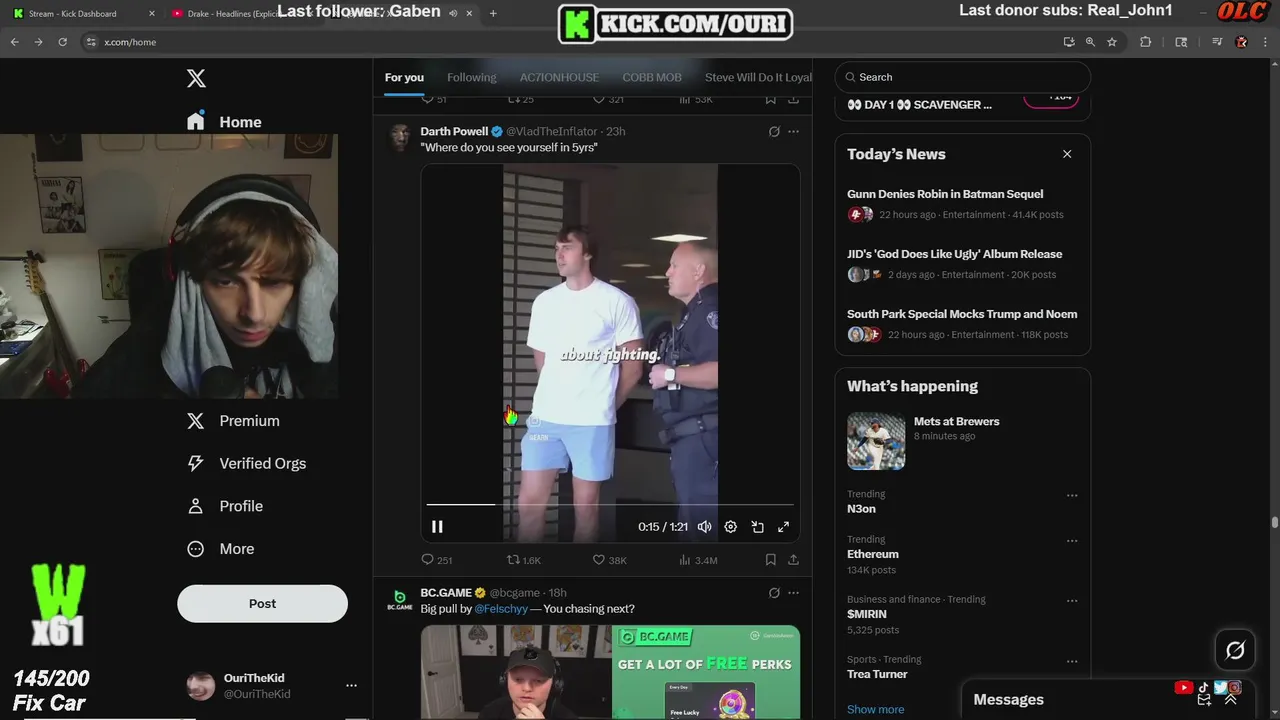1280x720 pixels.
Task: Open Profile in the sidebar
Action: (225, 506)
